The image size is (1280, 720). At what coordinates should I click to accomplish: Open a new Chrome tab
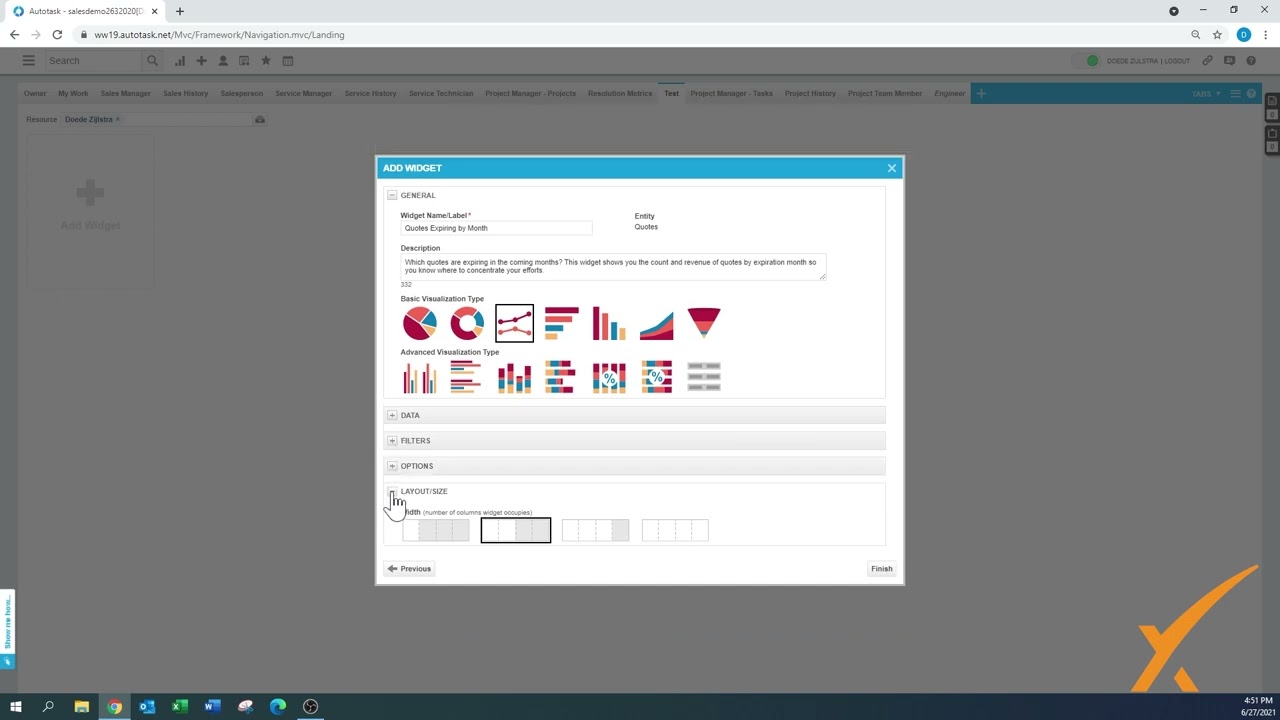click(x=180, y=11)
